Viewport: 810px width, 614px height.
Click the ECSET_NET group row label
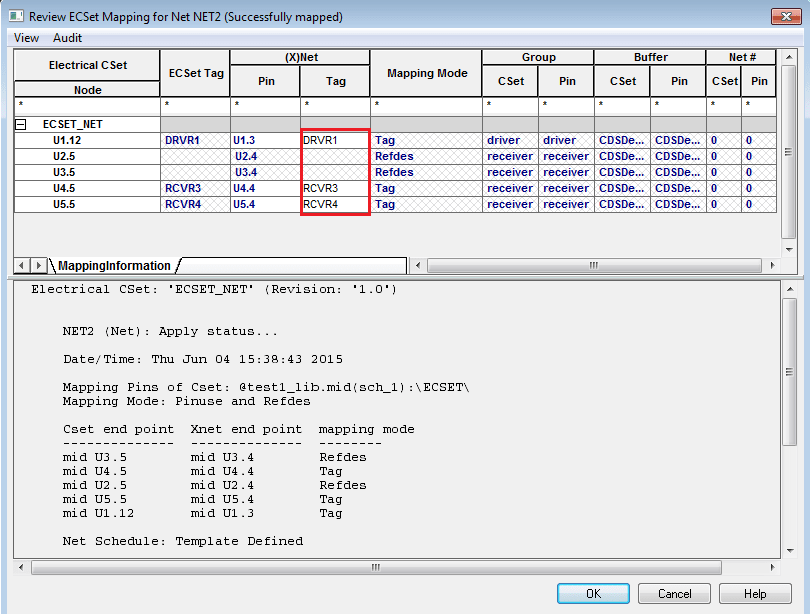[x=72, y=124]
